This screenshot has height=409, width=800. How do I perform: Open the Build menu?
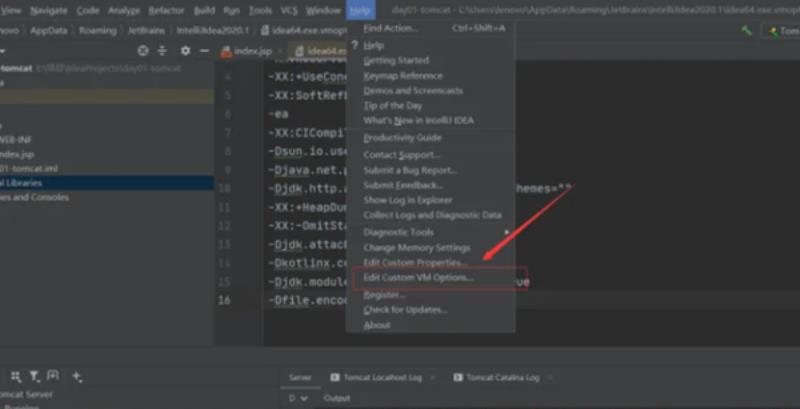click(x=204, y=10)
